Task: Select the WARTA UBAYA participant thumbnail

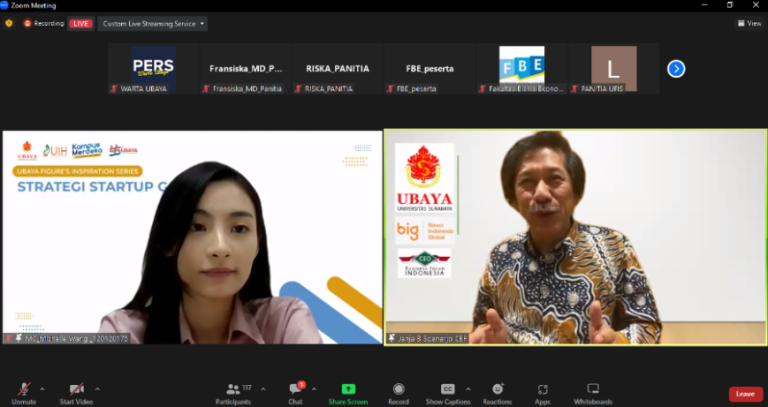Action: pos(153,69)
